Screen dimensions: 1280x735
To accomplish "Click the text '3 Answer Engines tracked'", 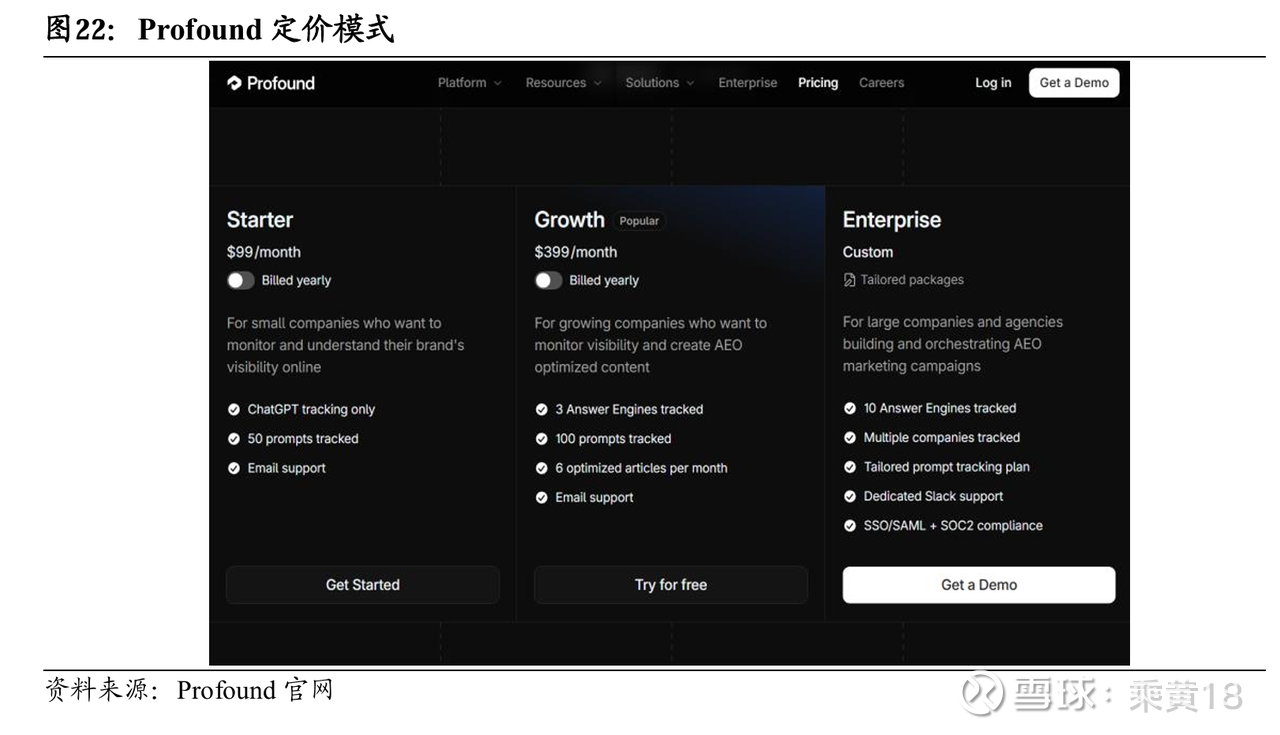I will click(629, 409).
